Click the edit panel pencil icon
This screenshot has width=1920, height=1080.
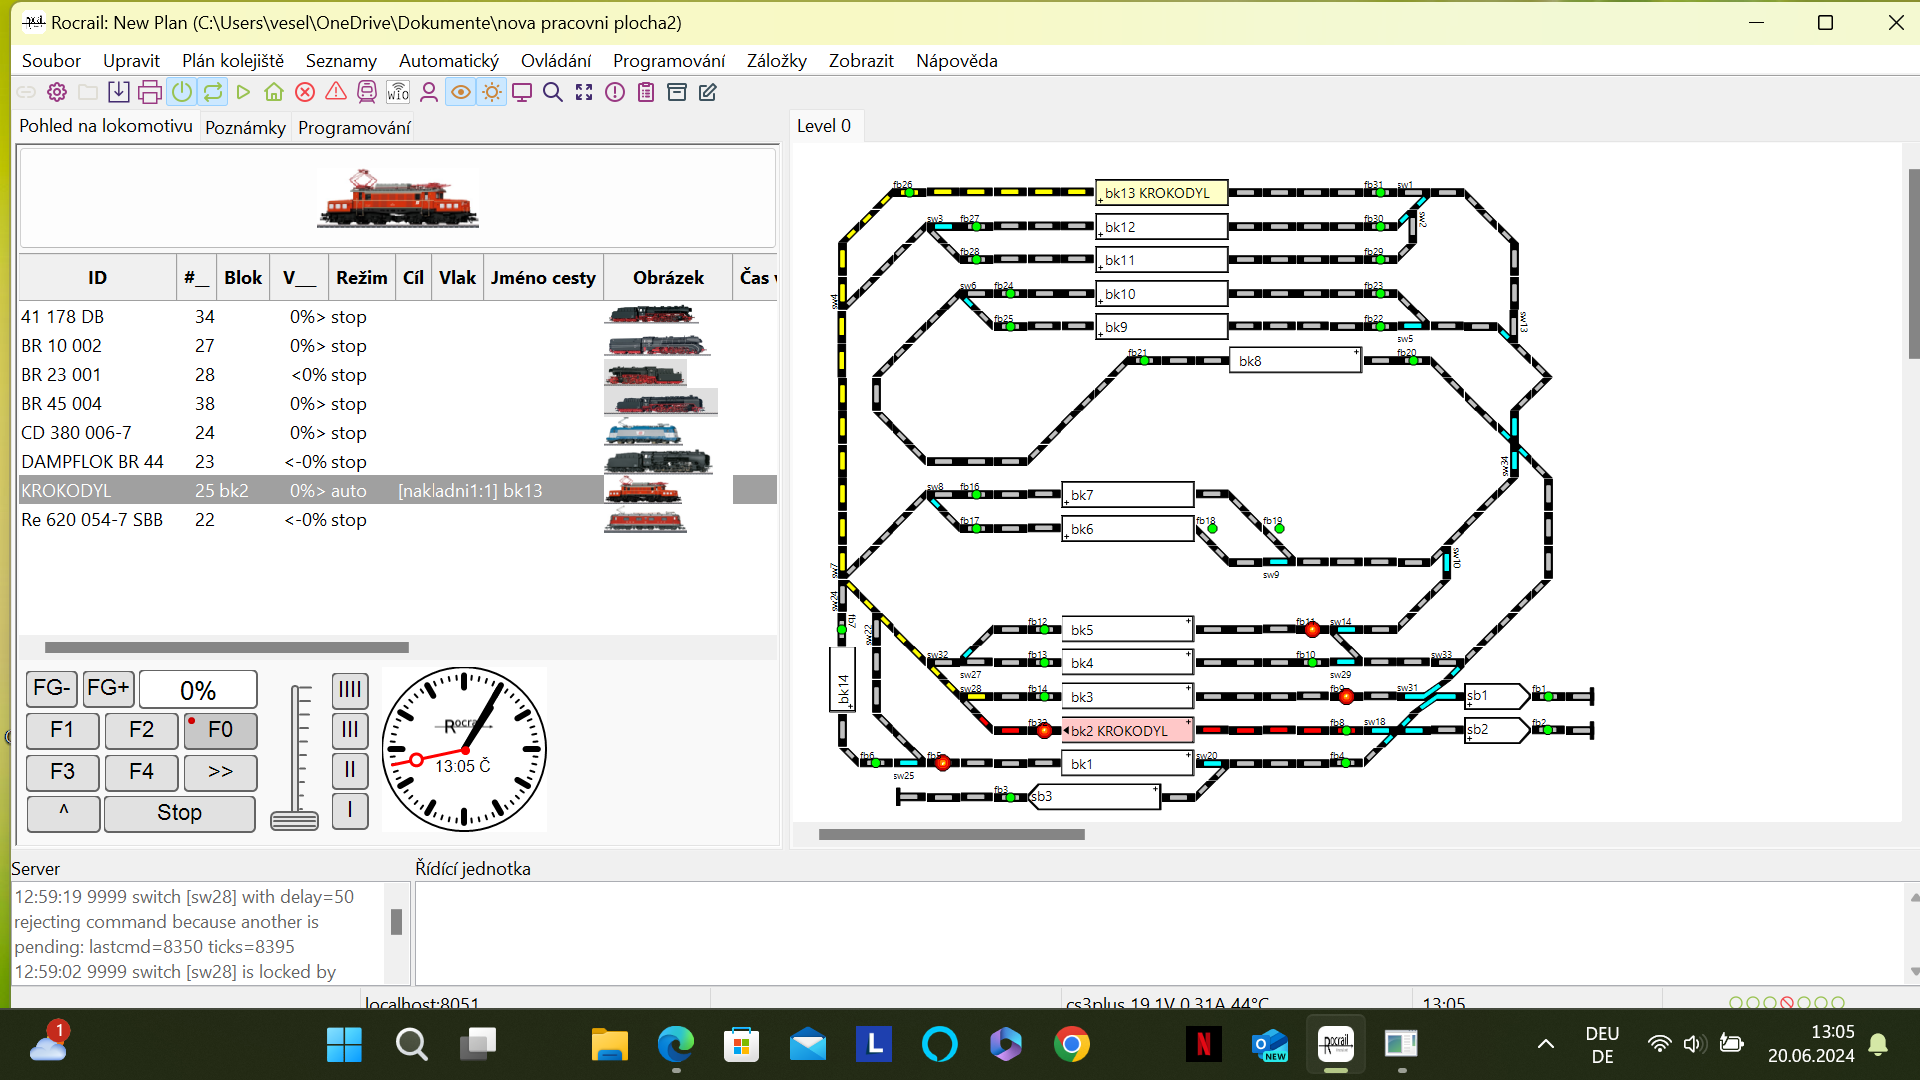pyautogui.click(x=708, y=92)
